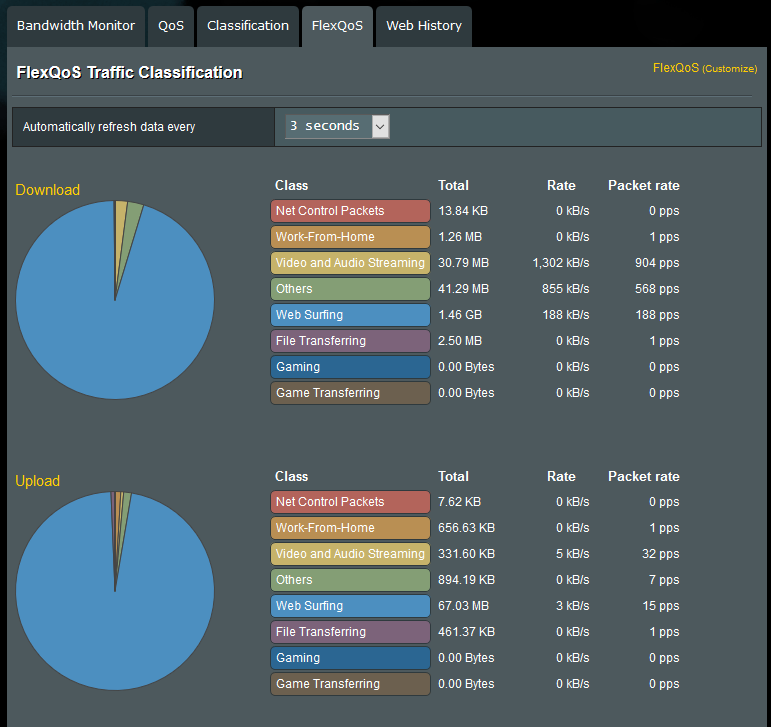This screenshot has width=771, height=727.
Task: Click the 2.50 MB File Transferring total
Action: (x=460, y=341)
